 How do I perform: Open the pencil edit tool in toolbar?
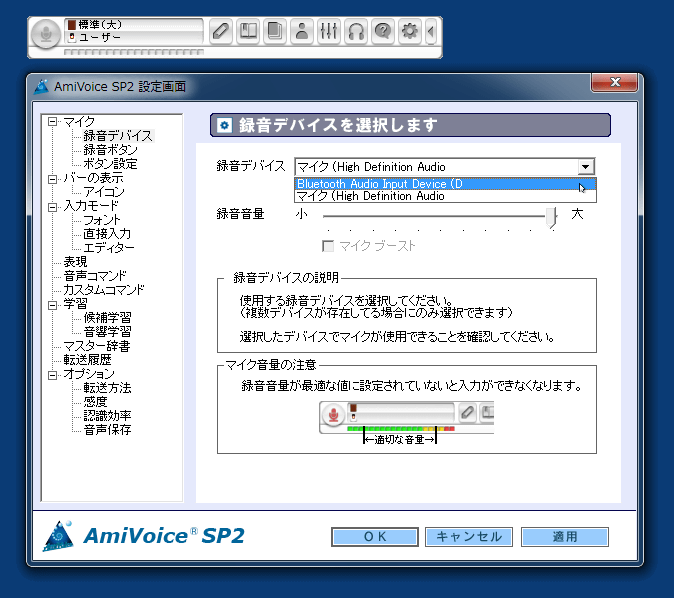(x=221, y=31)
